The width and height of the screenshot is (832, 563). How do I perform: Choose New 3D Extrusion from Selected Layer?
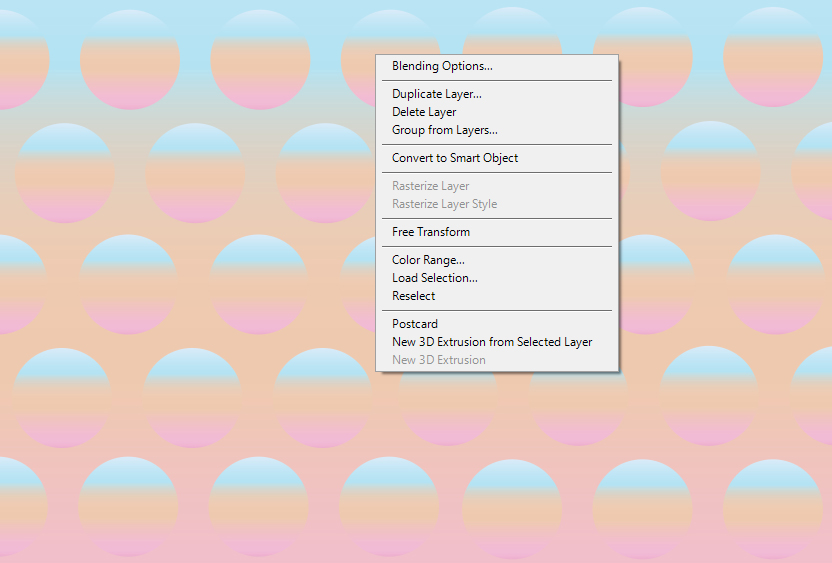coord(497,342)
